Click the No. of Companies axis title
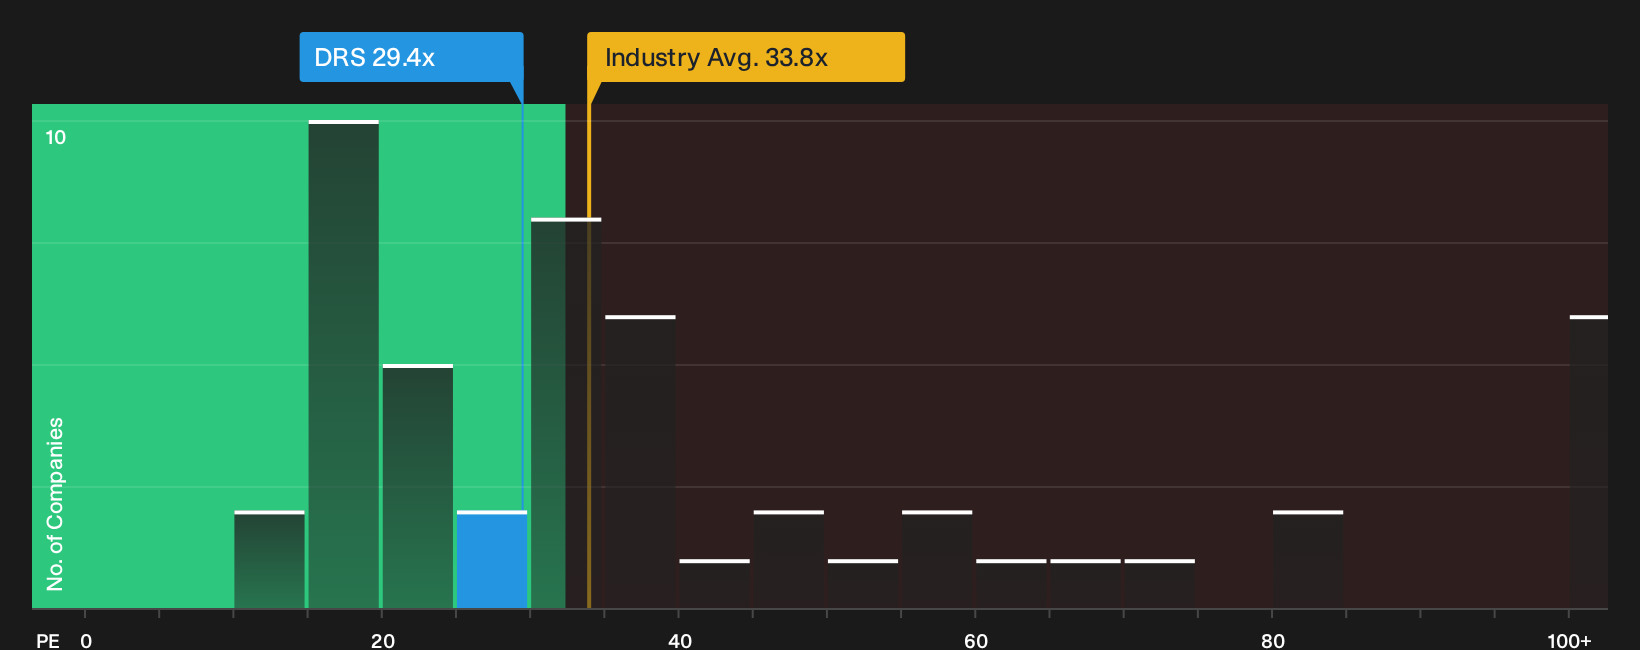Screen dimensions: 1640x650 click(x=55, y=503)
